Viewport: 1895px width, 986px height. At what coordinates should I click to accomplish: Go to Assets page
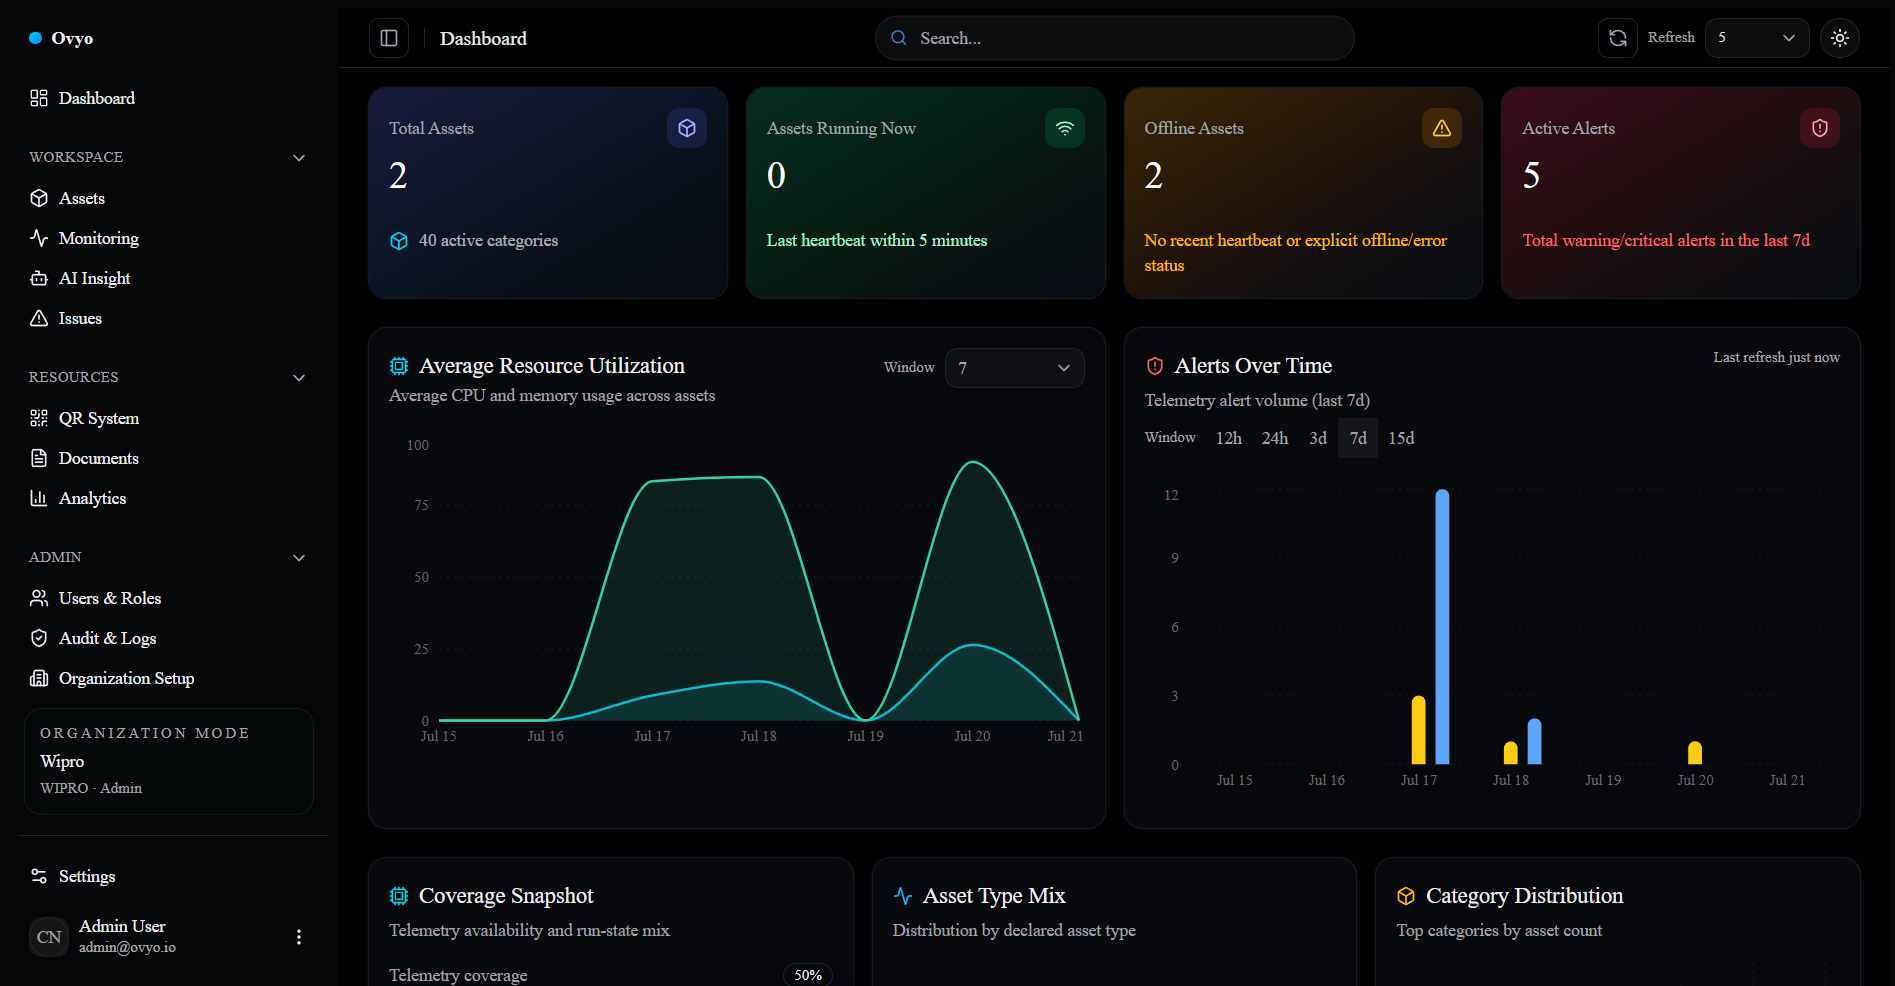pos(167,198)
